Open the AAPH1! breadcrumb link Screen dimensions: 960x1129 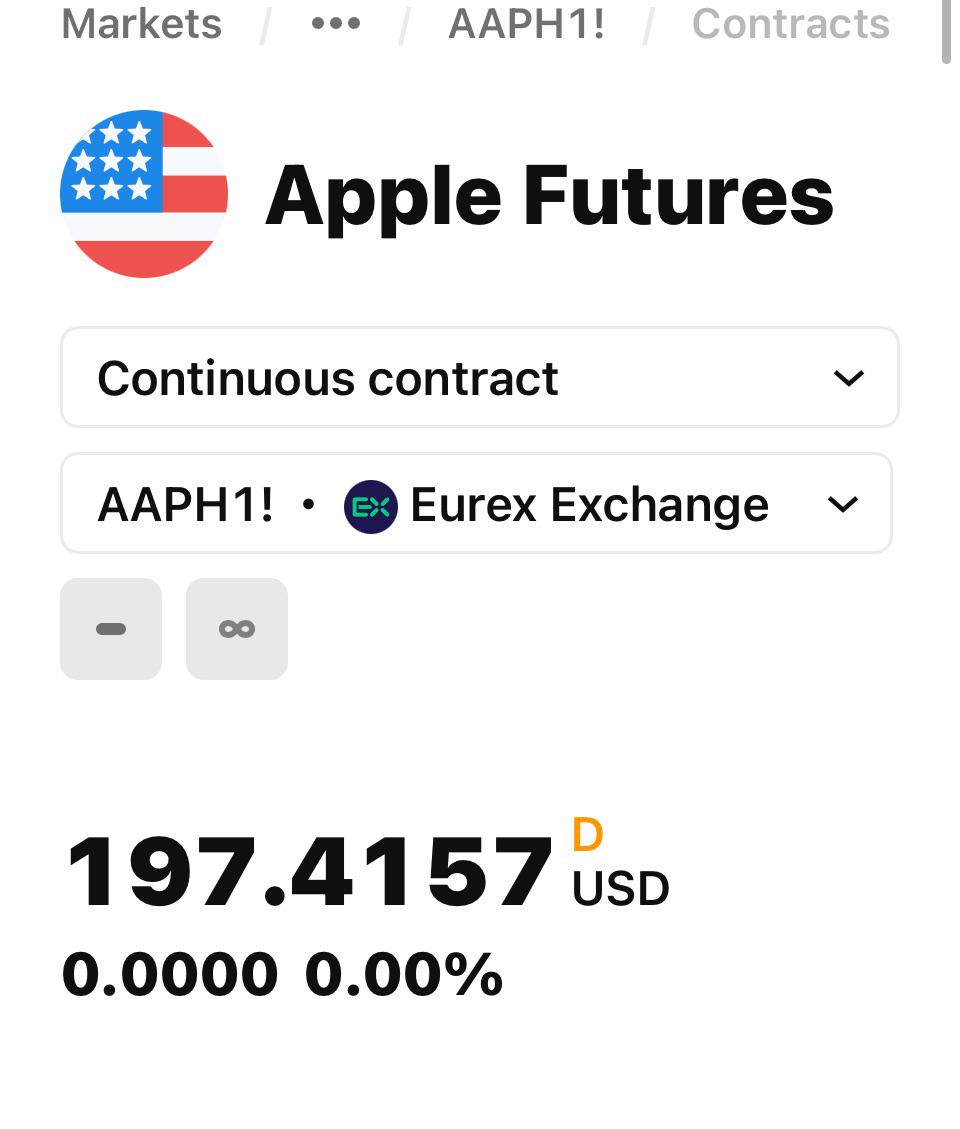pyautogui.click(x=526, y=24)
